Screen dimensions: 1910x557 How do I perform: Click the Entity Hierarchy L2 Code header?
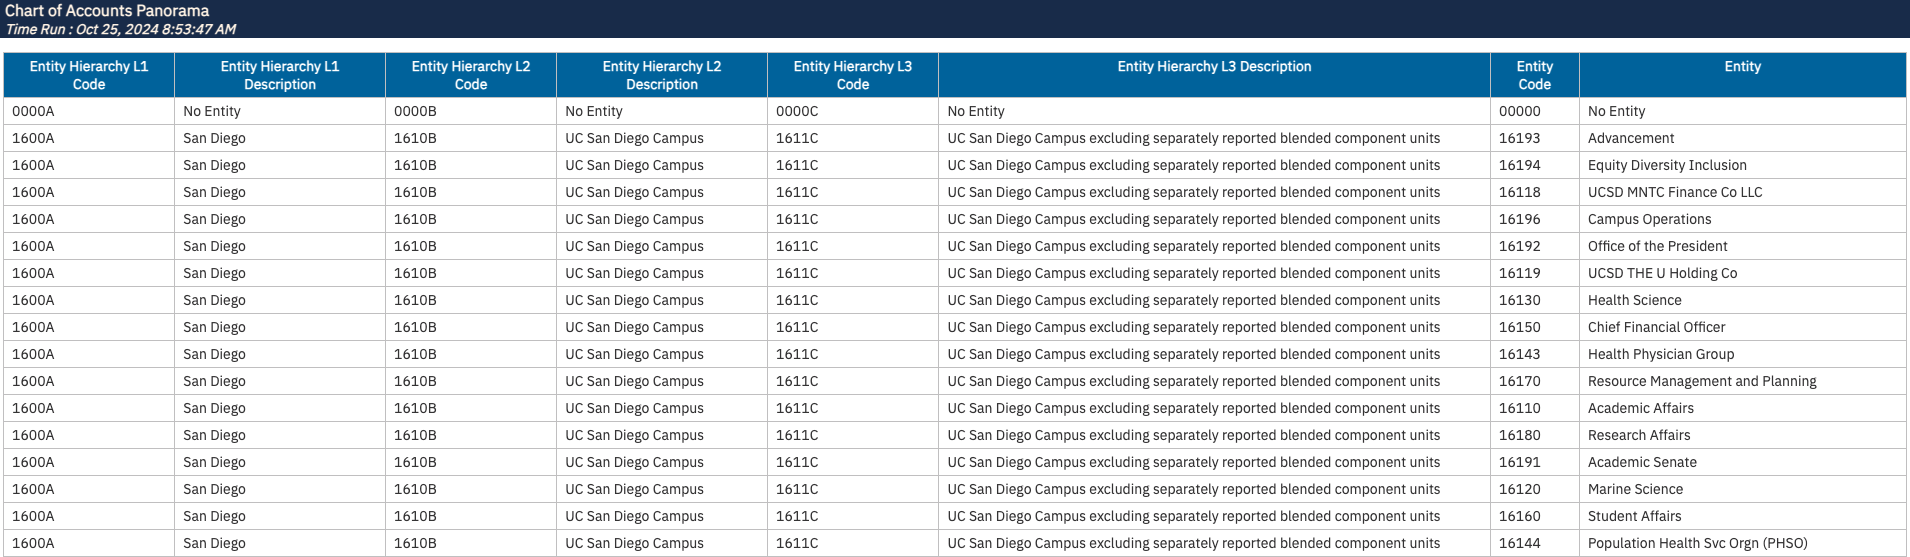click(471, 75)
